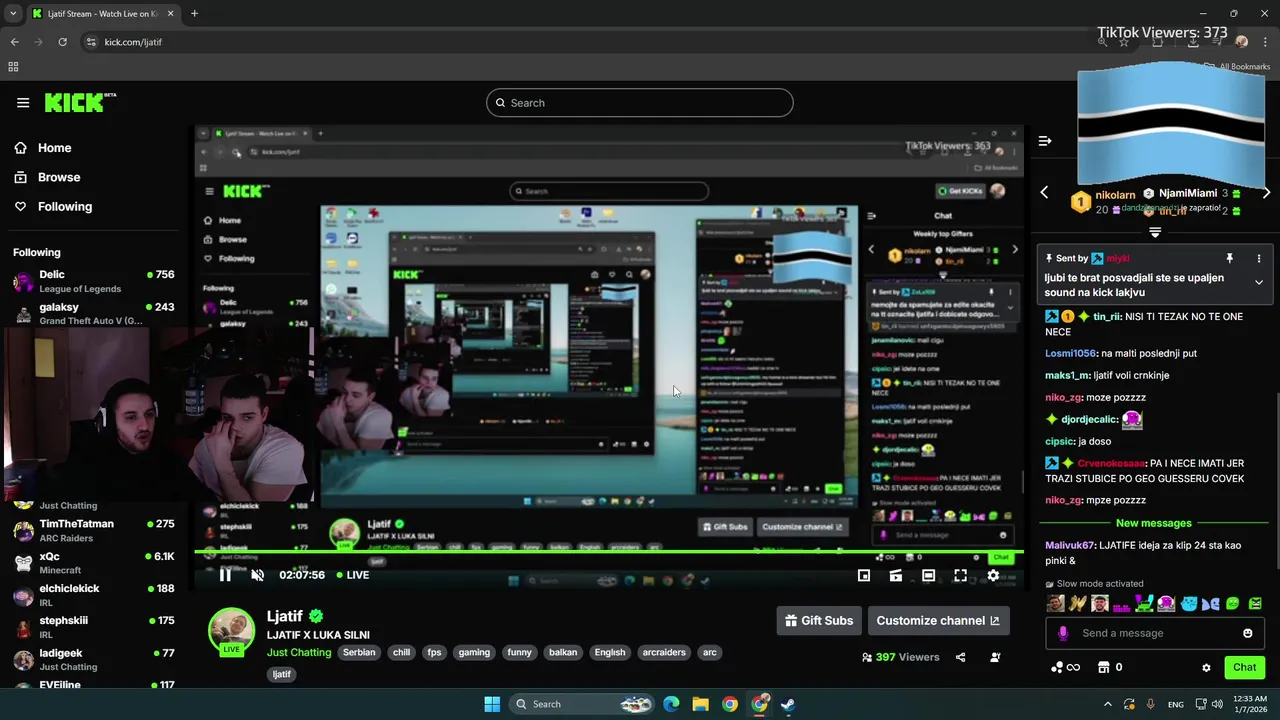Open emoji picker in chat

pyautogui.click(x=1247, y=633)
